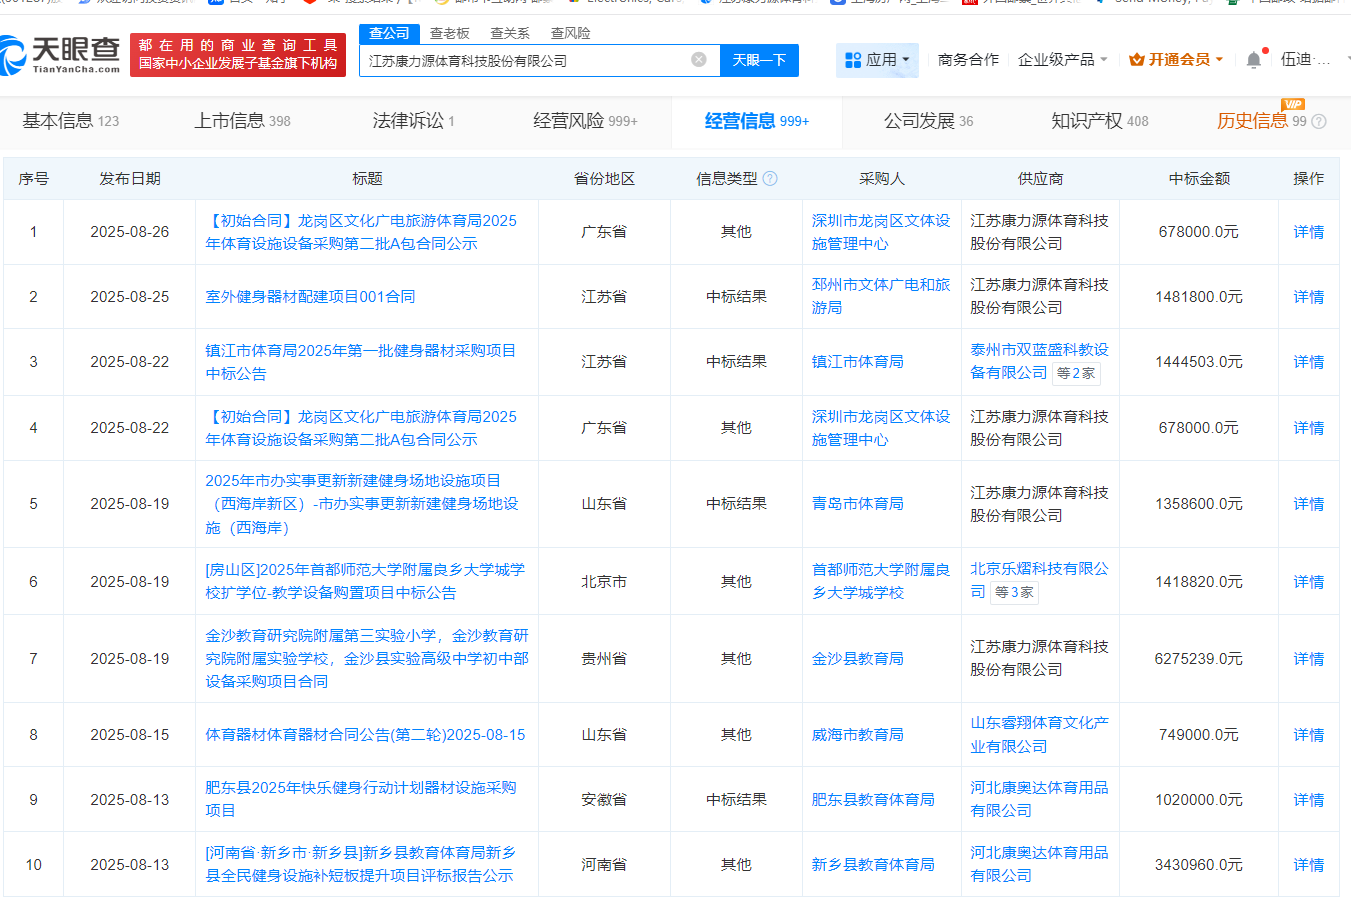The height and width of the screenshot is (899, 1351).
Task: Click the 贵州省 region cell
Action: click(x=604, y=659)
